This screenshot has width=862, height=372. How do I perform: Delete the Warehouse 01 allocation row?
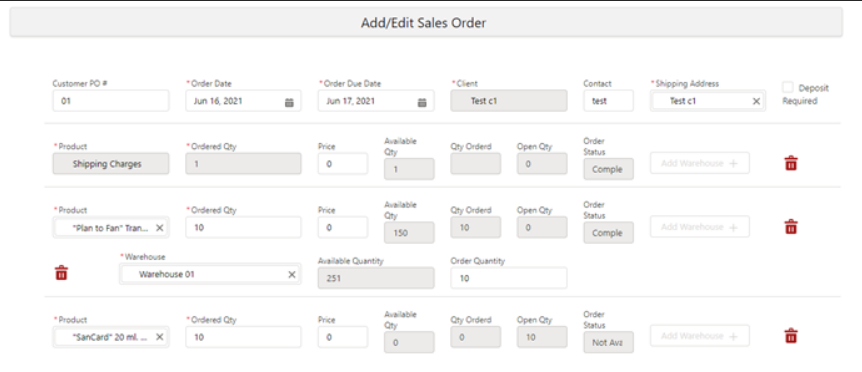(62, 273)
